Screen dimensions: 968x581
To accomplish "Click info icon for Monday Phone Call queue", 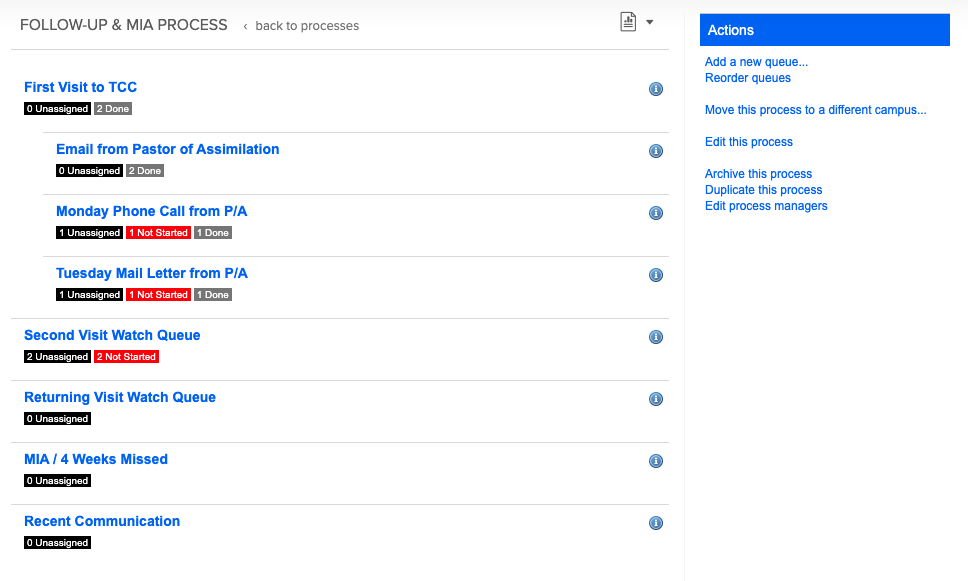I will coord(656,213).
